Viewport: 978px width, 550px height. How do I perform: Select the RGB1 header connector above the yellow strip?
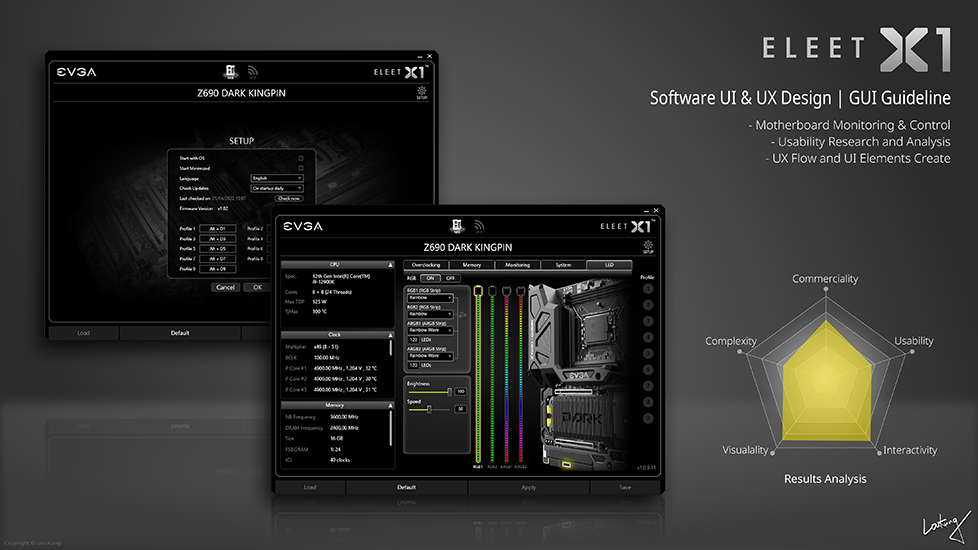pyautogui.click(x=478, y=291)
